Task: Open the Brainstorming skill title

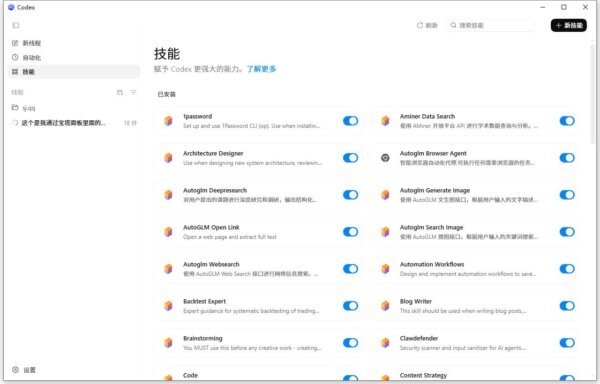Action: [x=202, y=338]
